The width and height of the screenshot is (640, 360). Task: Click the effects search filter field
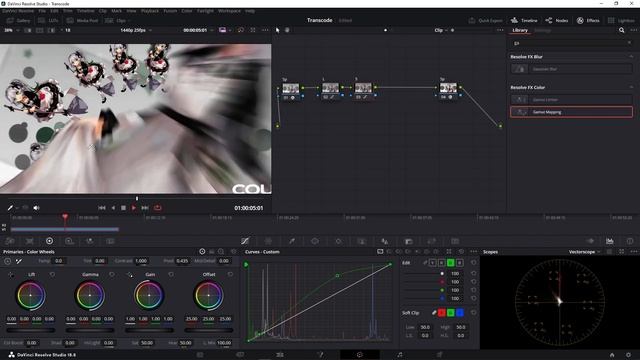tap(571, 43)
